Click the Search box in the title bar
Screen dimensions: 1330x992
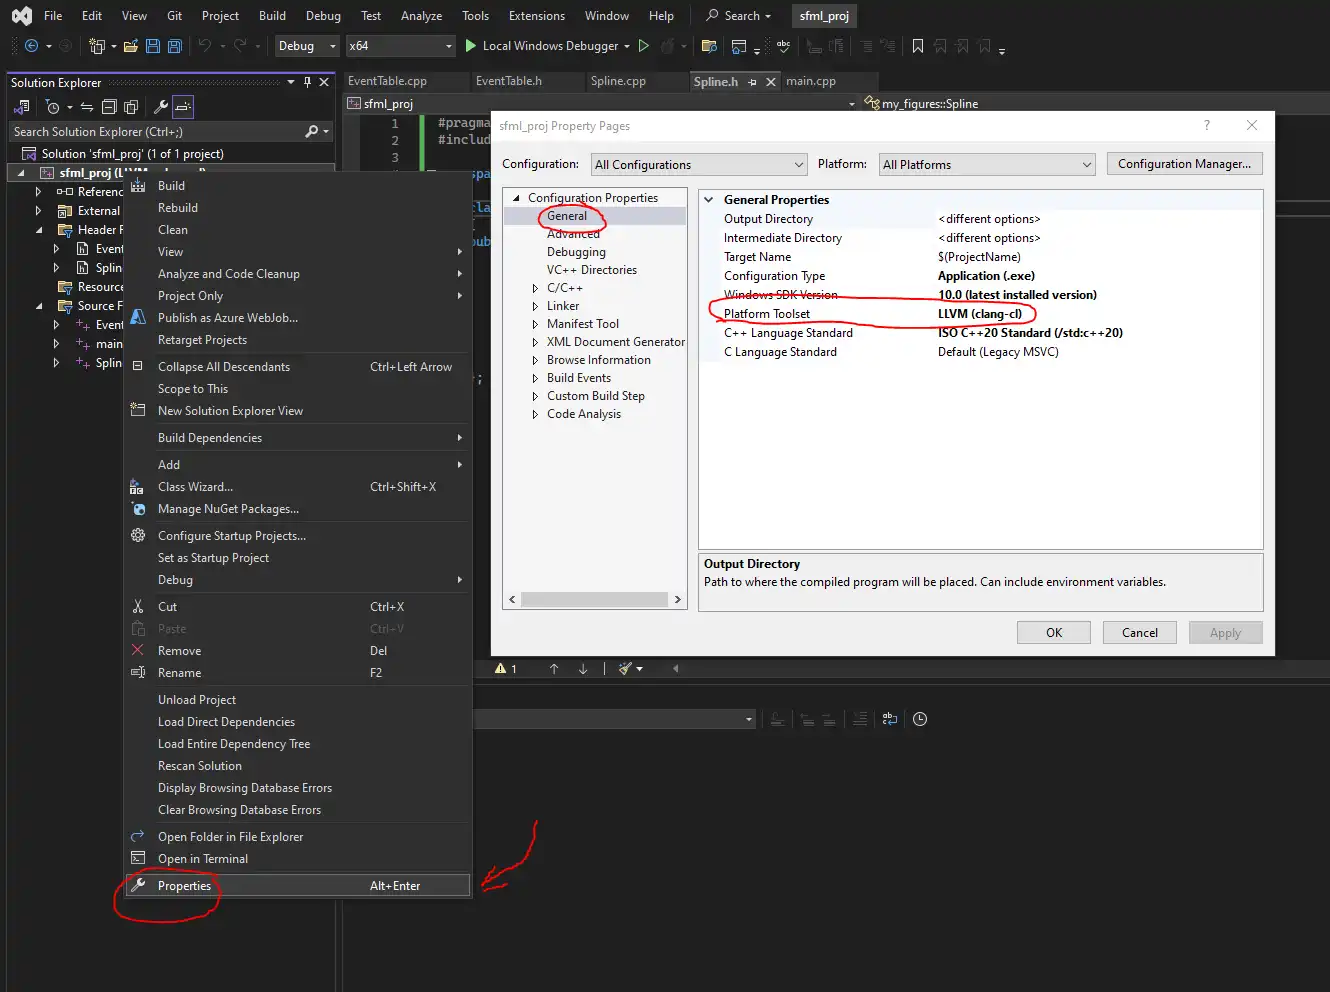739,16
